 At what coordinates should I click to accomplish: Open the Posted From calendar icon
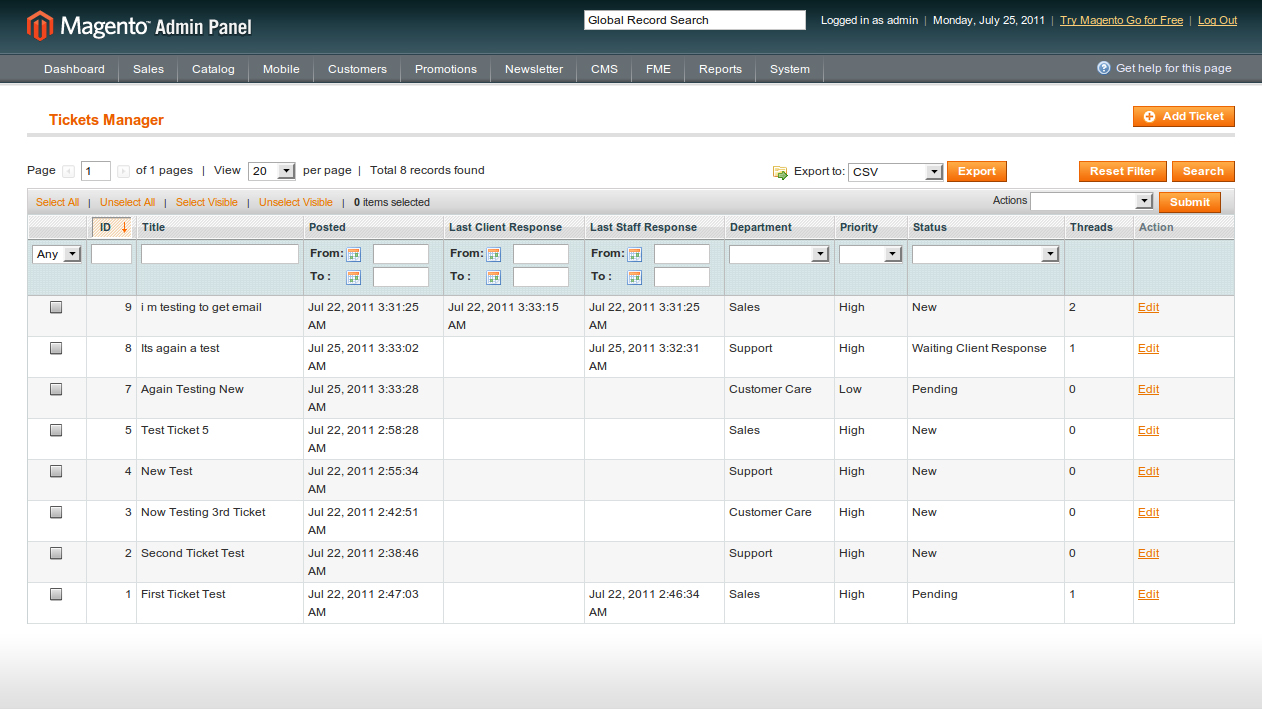354,254
